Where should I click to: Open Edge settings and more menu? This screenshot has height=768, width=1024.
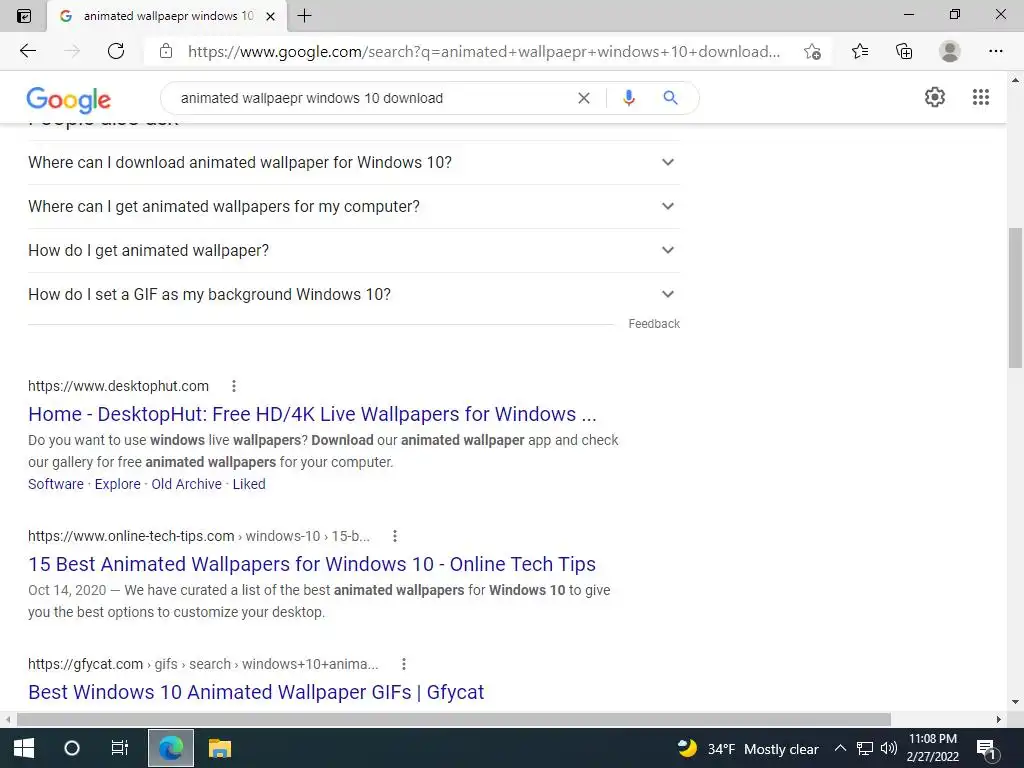995,51
